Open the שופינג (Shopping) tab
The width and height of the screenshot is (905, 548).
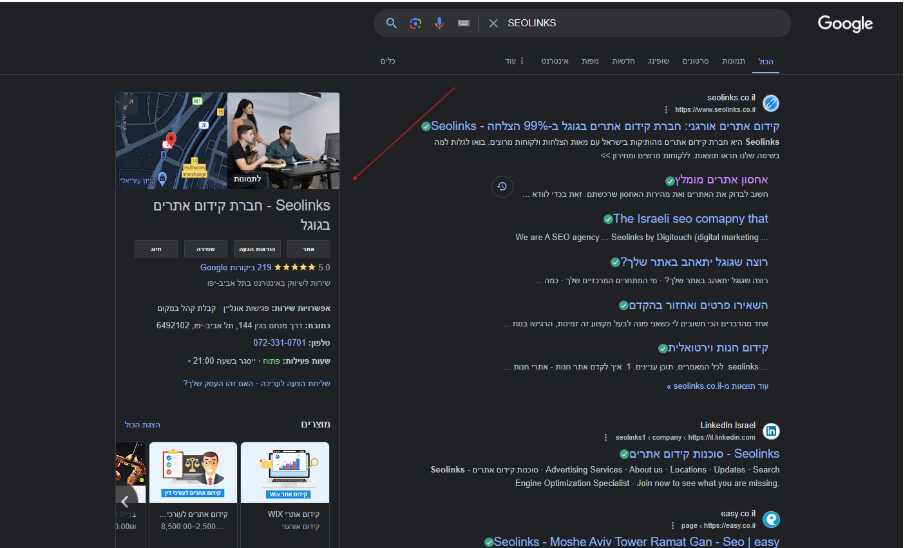click(658, 61)
